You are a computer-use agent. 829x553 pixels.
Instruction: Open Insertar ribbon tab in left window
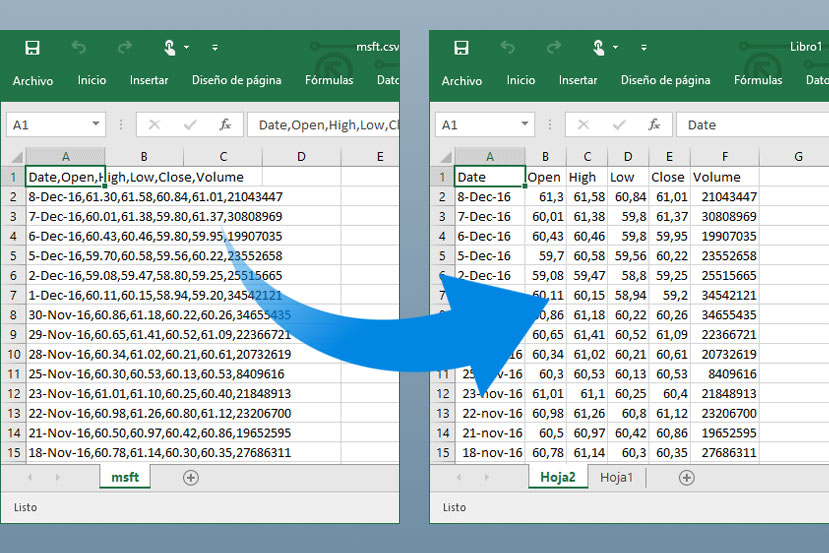(149, 81)
